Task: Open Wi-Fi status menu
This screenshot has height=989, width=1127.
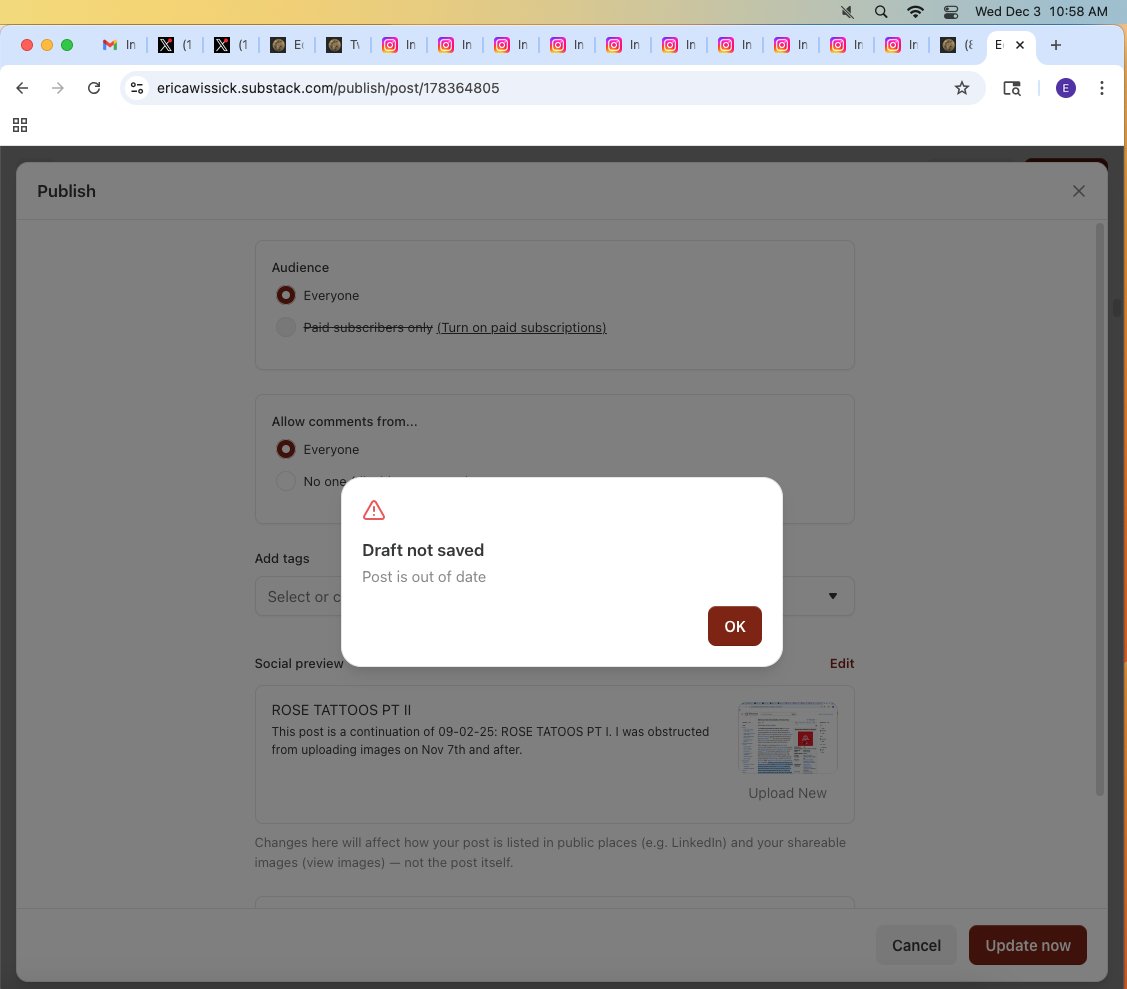Action: point(915,12)
